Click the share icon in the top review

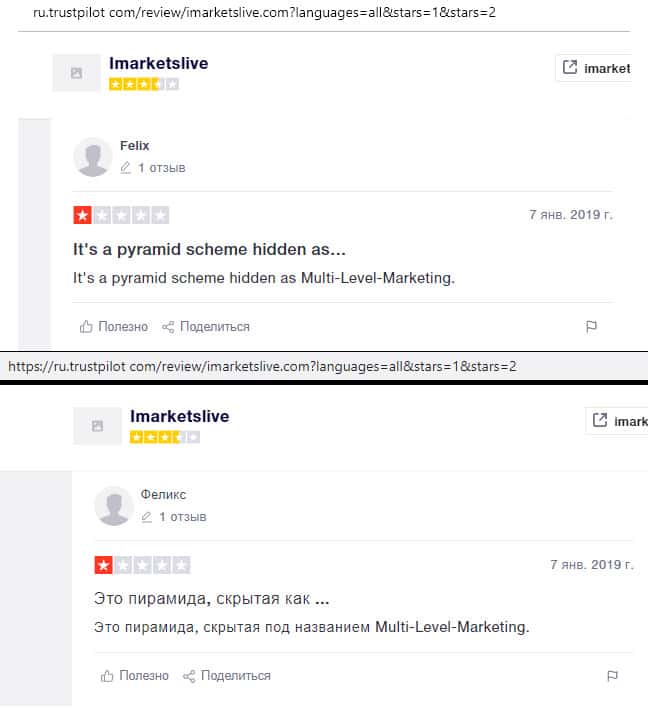point(168,327)
